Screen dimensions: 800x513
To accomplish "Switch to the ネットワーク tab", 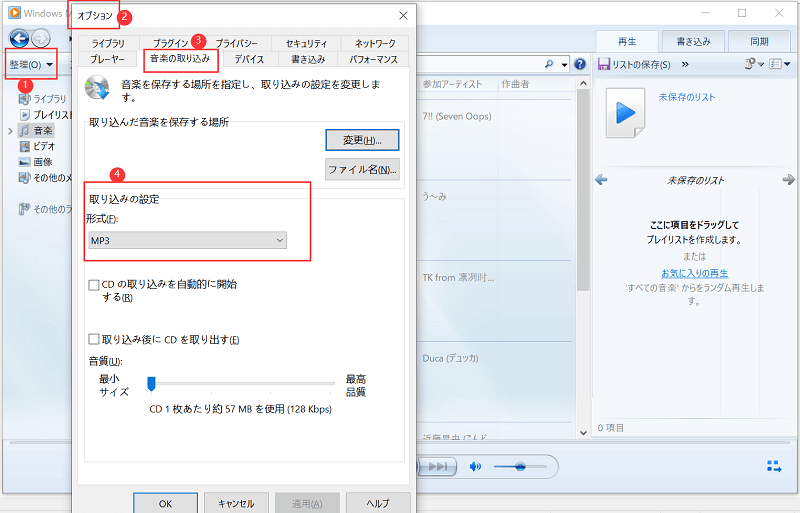I will (x=375, y=43).
